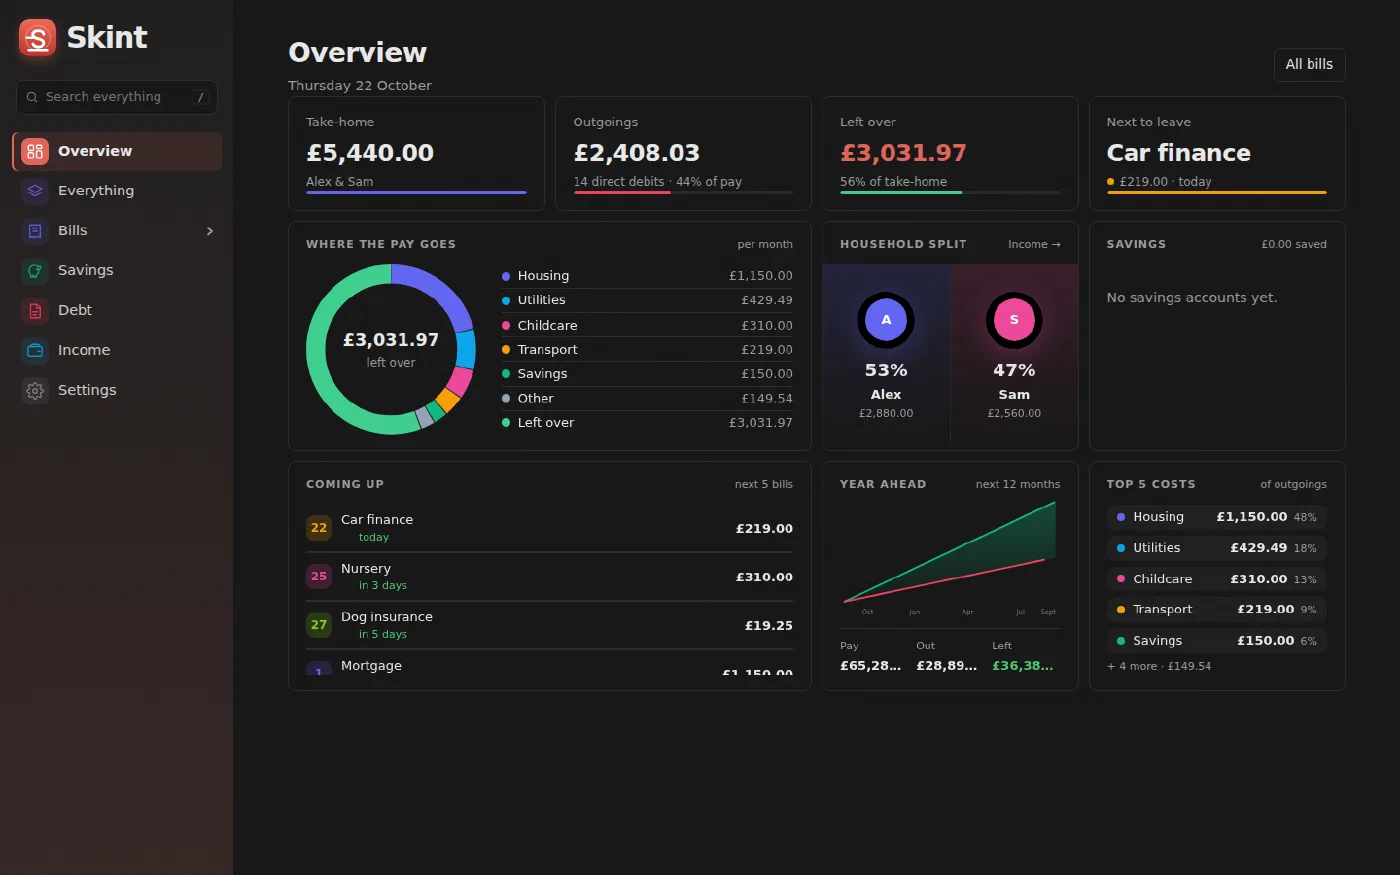
Task: Click the Next to leave Car finance card
Action: coord(1217,154)
